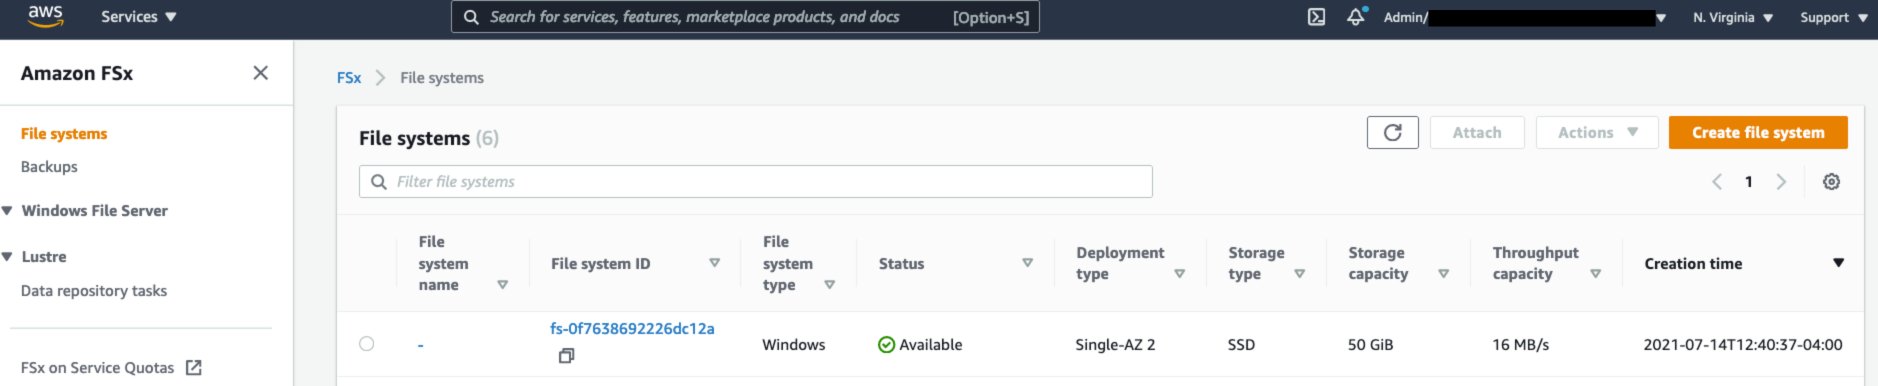Open the Support menu
The image size is (1878, 386).
tap(1834, 17)
